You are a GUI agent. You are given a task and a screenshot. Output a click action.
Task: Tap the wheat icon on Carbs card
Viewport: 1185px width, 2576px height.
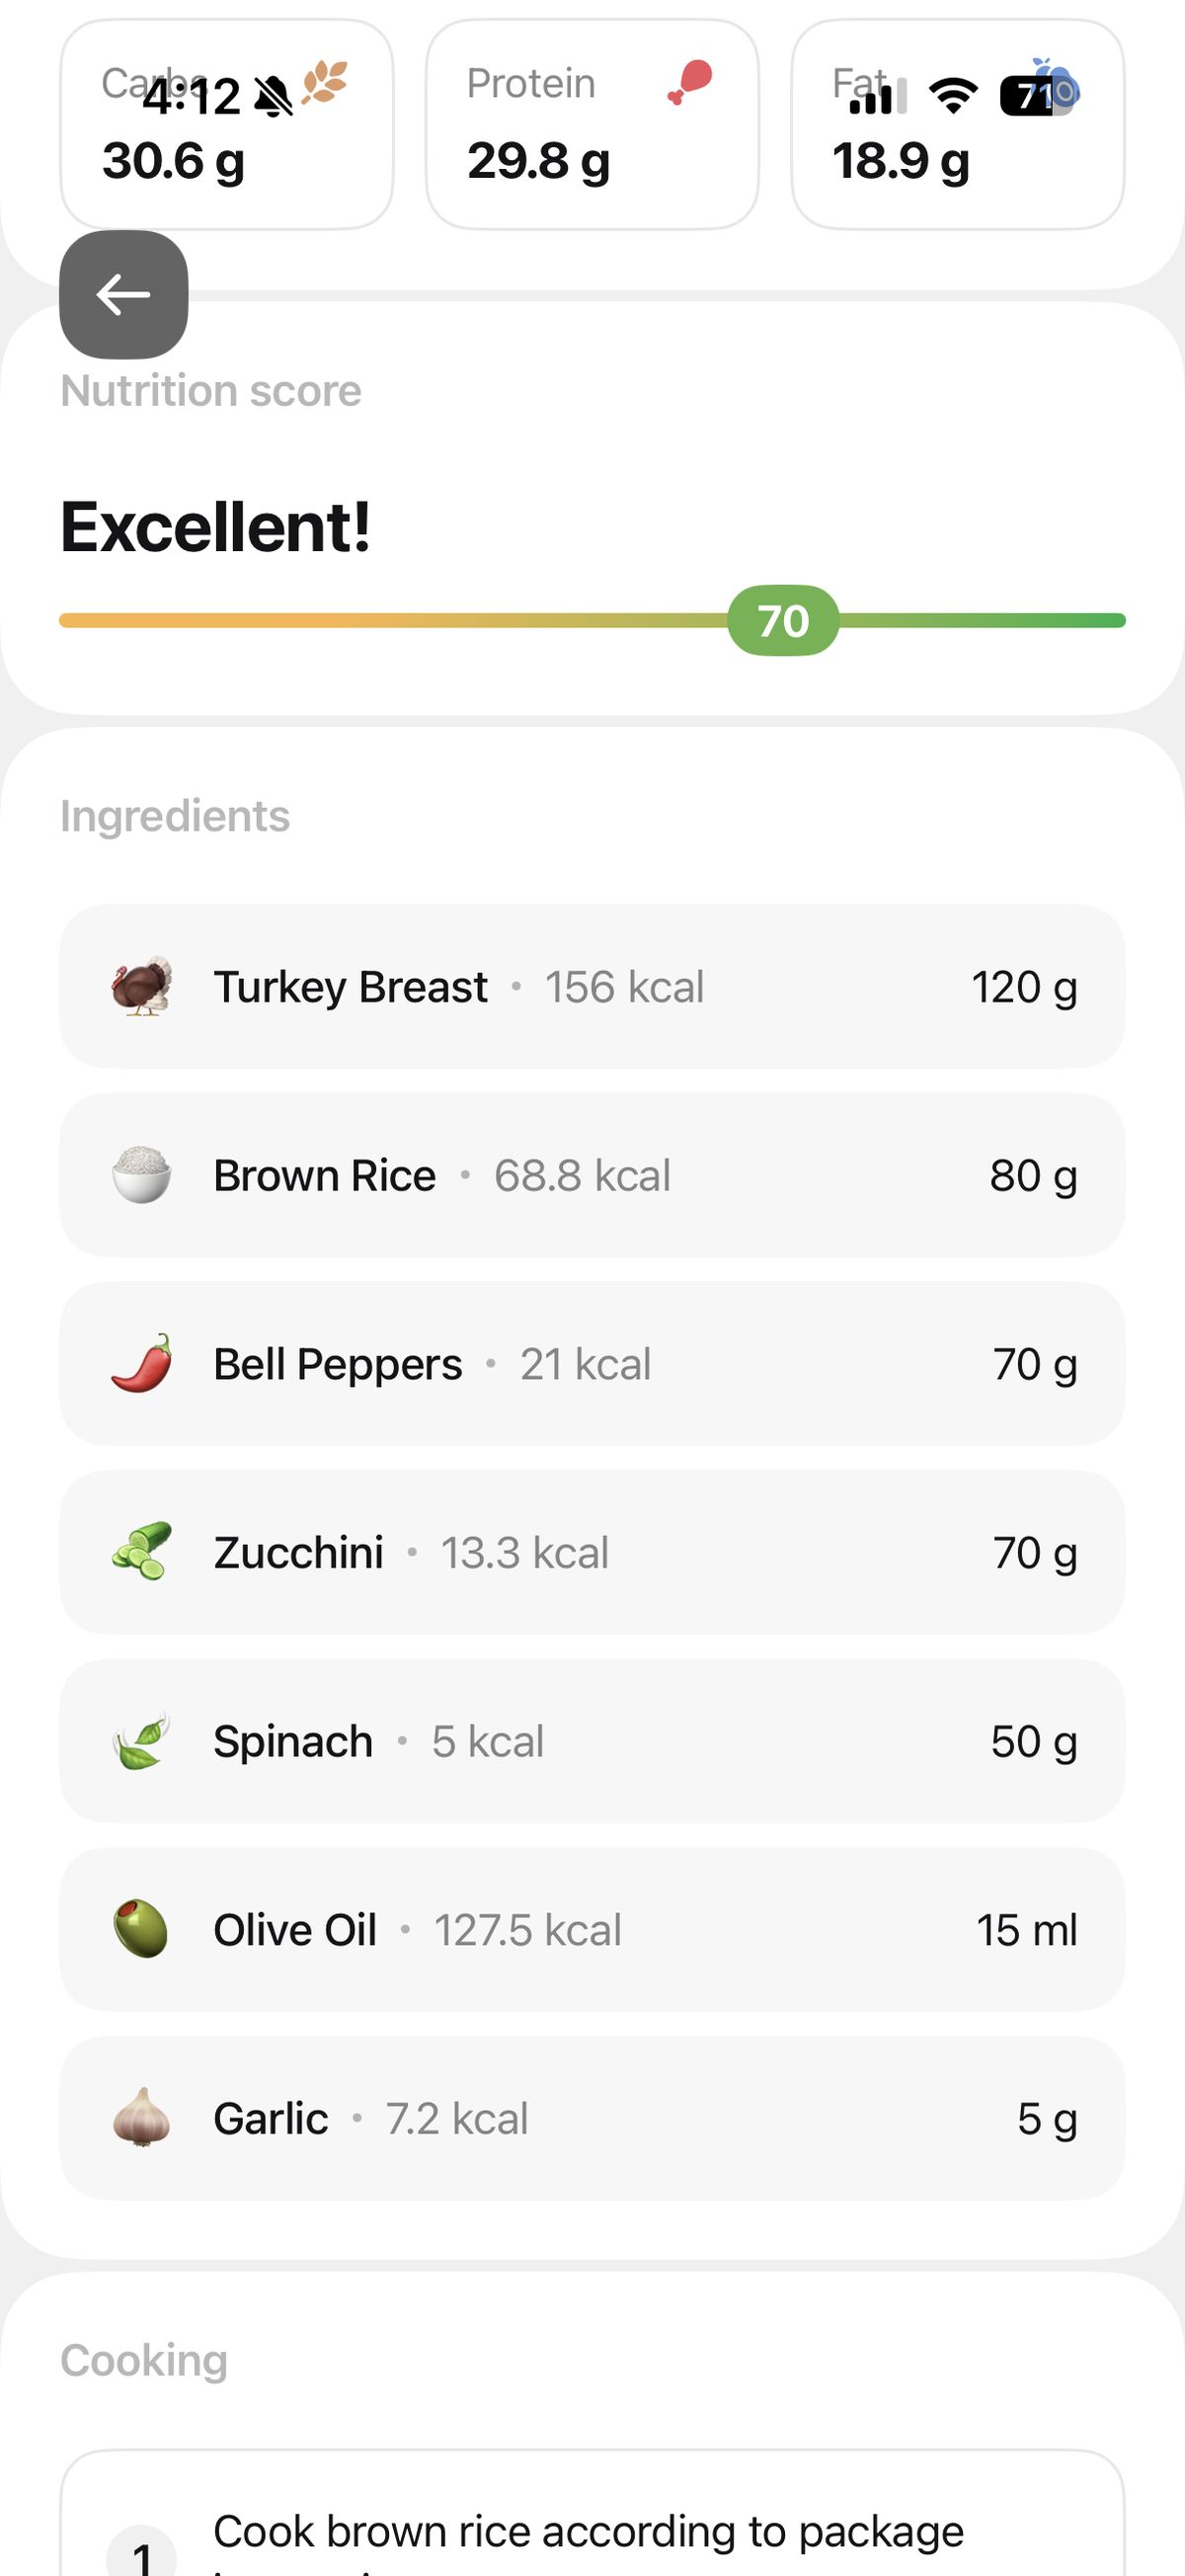325,83
